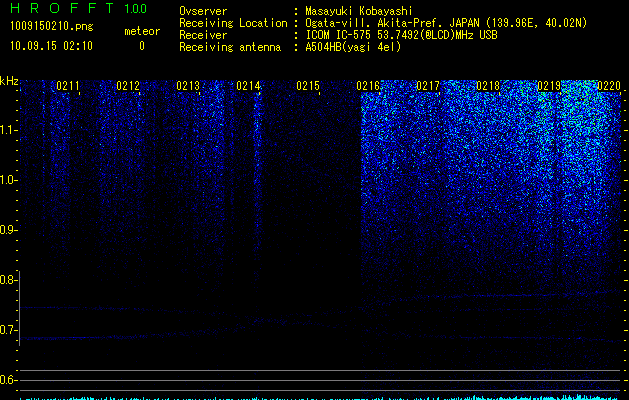This screenshot has width=629, height=400.
Task: Click the 0219 time marker
Action: click(x=549, y=86)
